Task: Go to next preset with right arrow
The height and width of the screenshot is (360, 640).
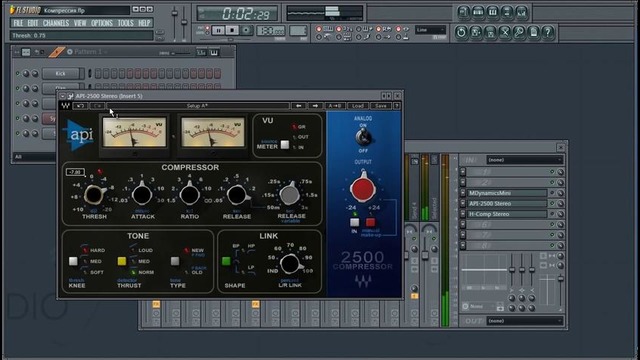Action: (x=315, y=106)
